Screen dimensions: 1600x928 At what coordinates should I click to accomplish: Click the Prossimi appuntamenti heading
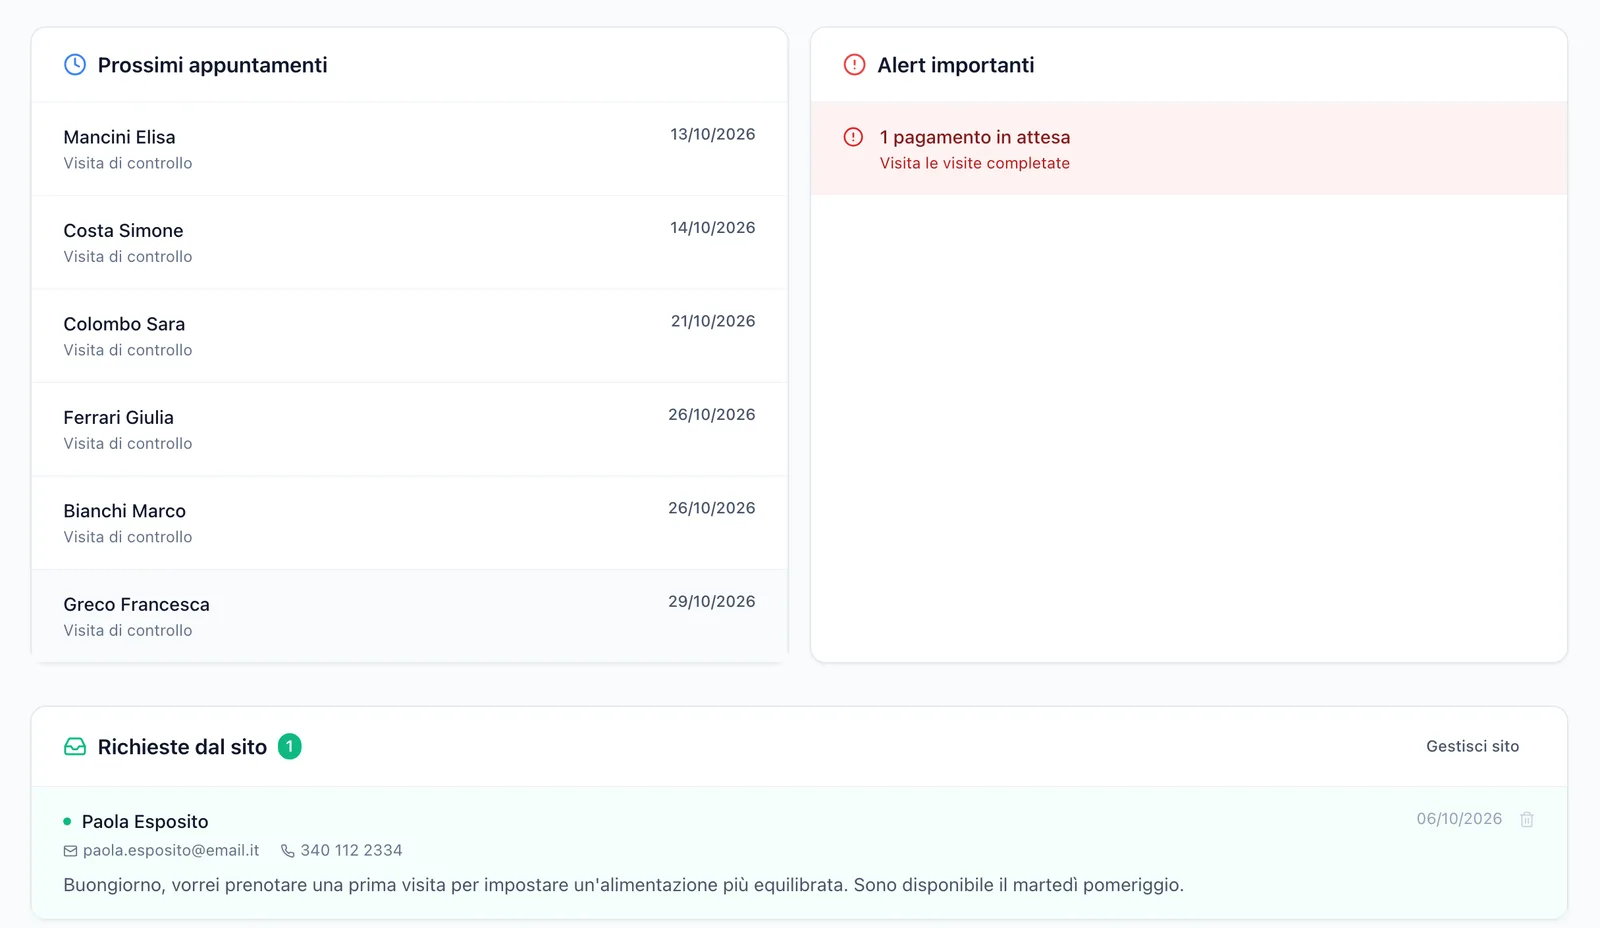(212, 65)
